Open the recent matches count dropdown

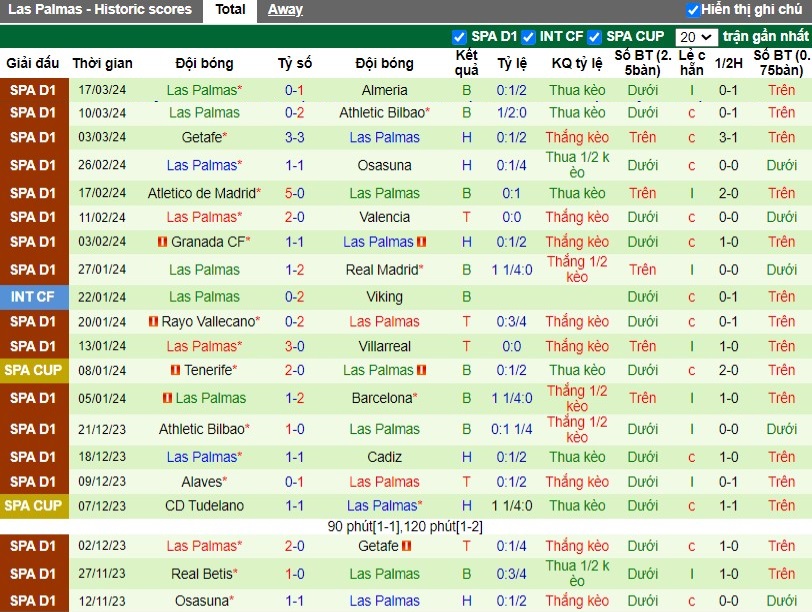click(697, 37)
